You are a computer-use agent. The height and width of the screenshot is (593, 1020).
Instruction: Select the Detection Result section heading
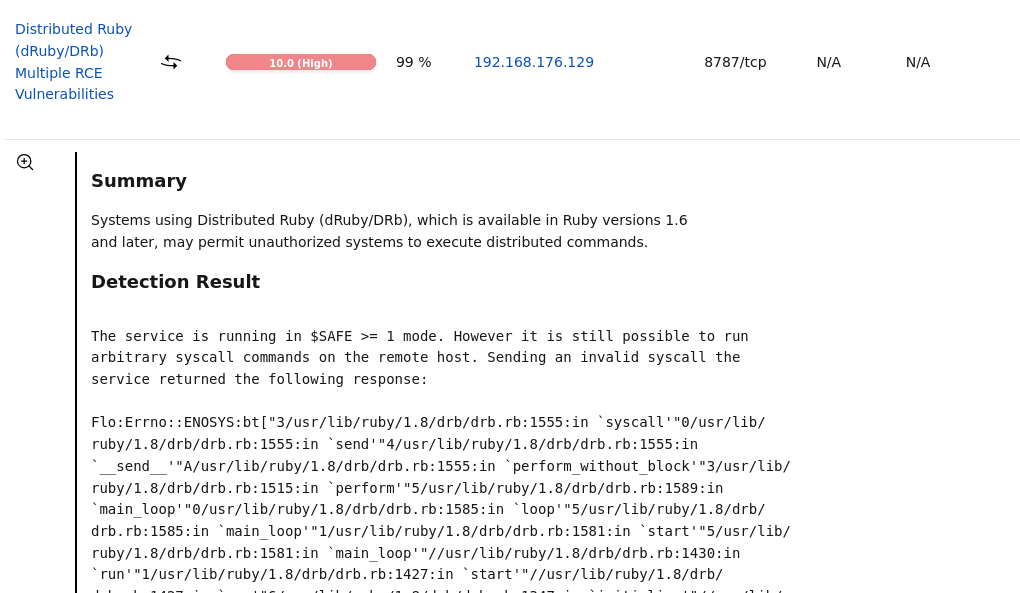click(x=175, y=282)
